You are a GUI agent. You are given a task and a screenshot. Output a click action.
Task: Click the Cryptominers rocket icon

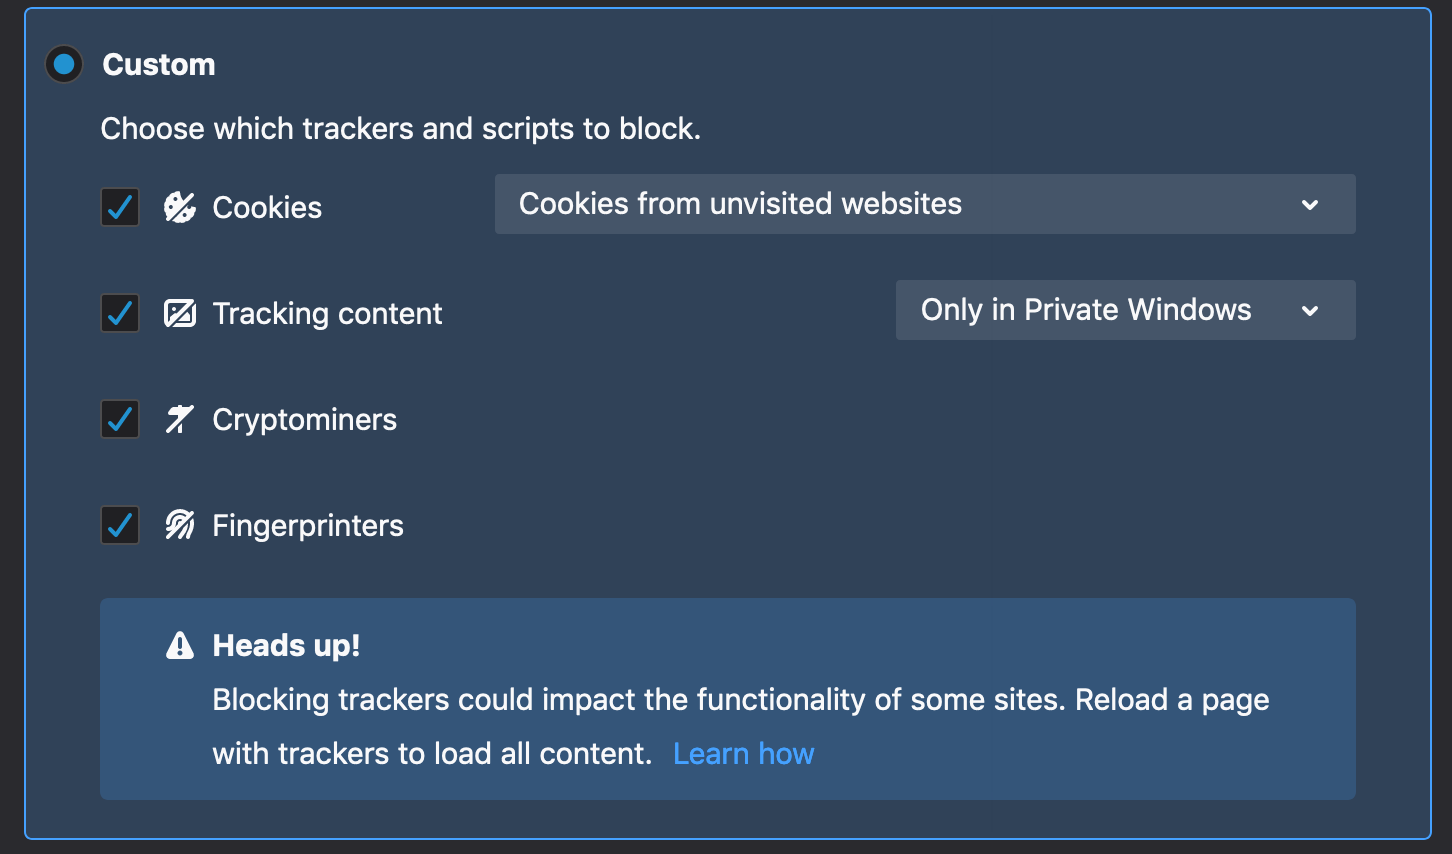click(180, 419)
